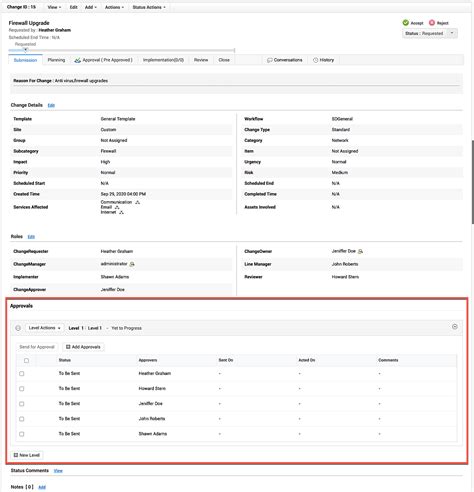Open the History tab
474x492 pixels.
coord(323,60)
